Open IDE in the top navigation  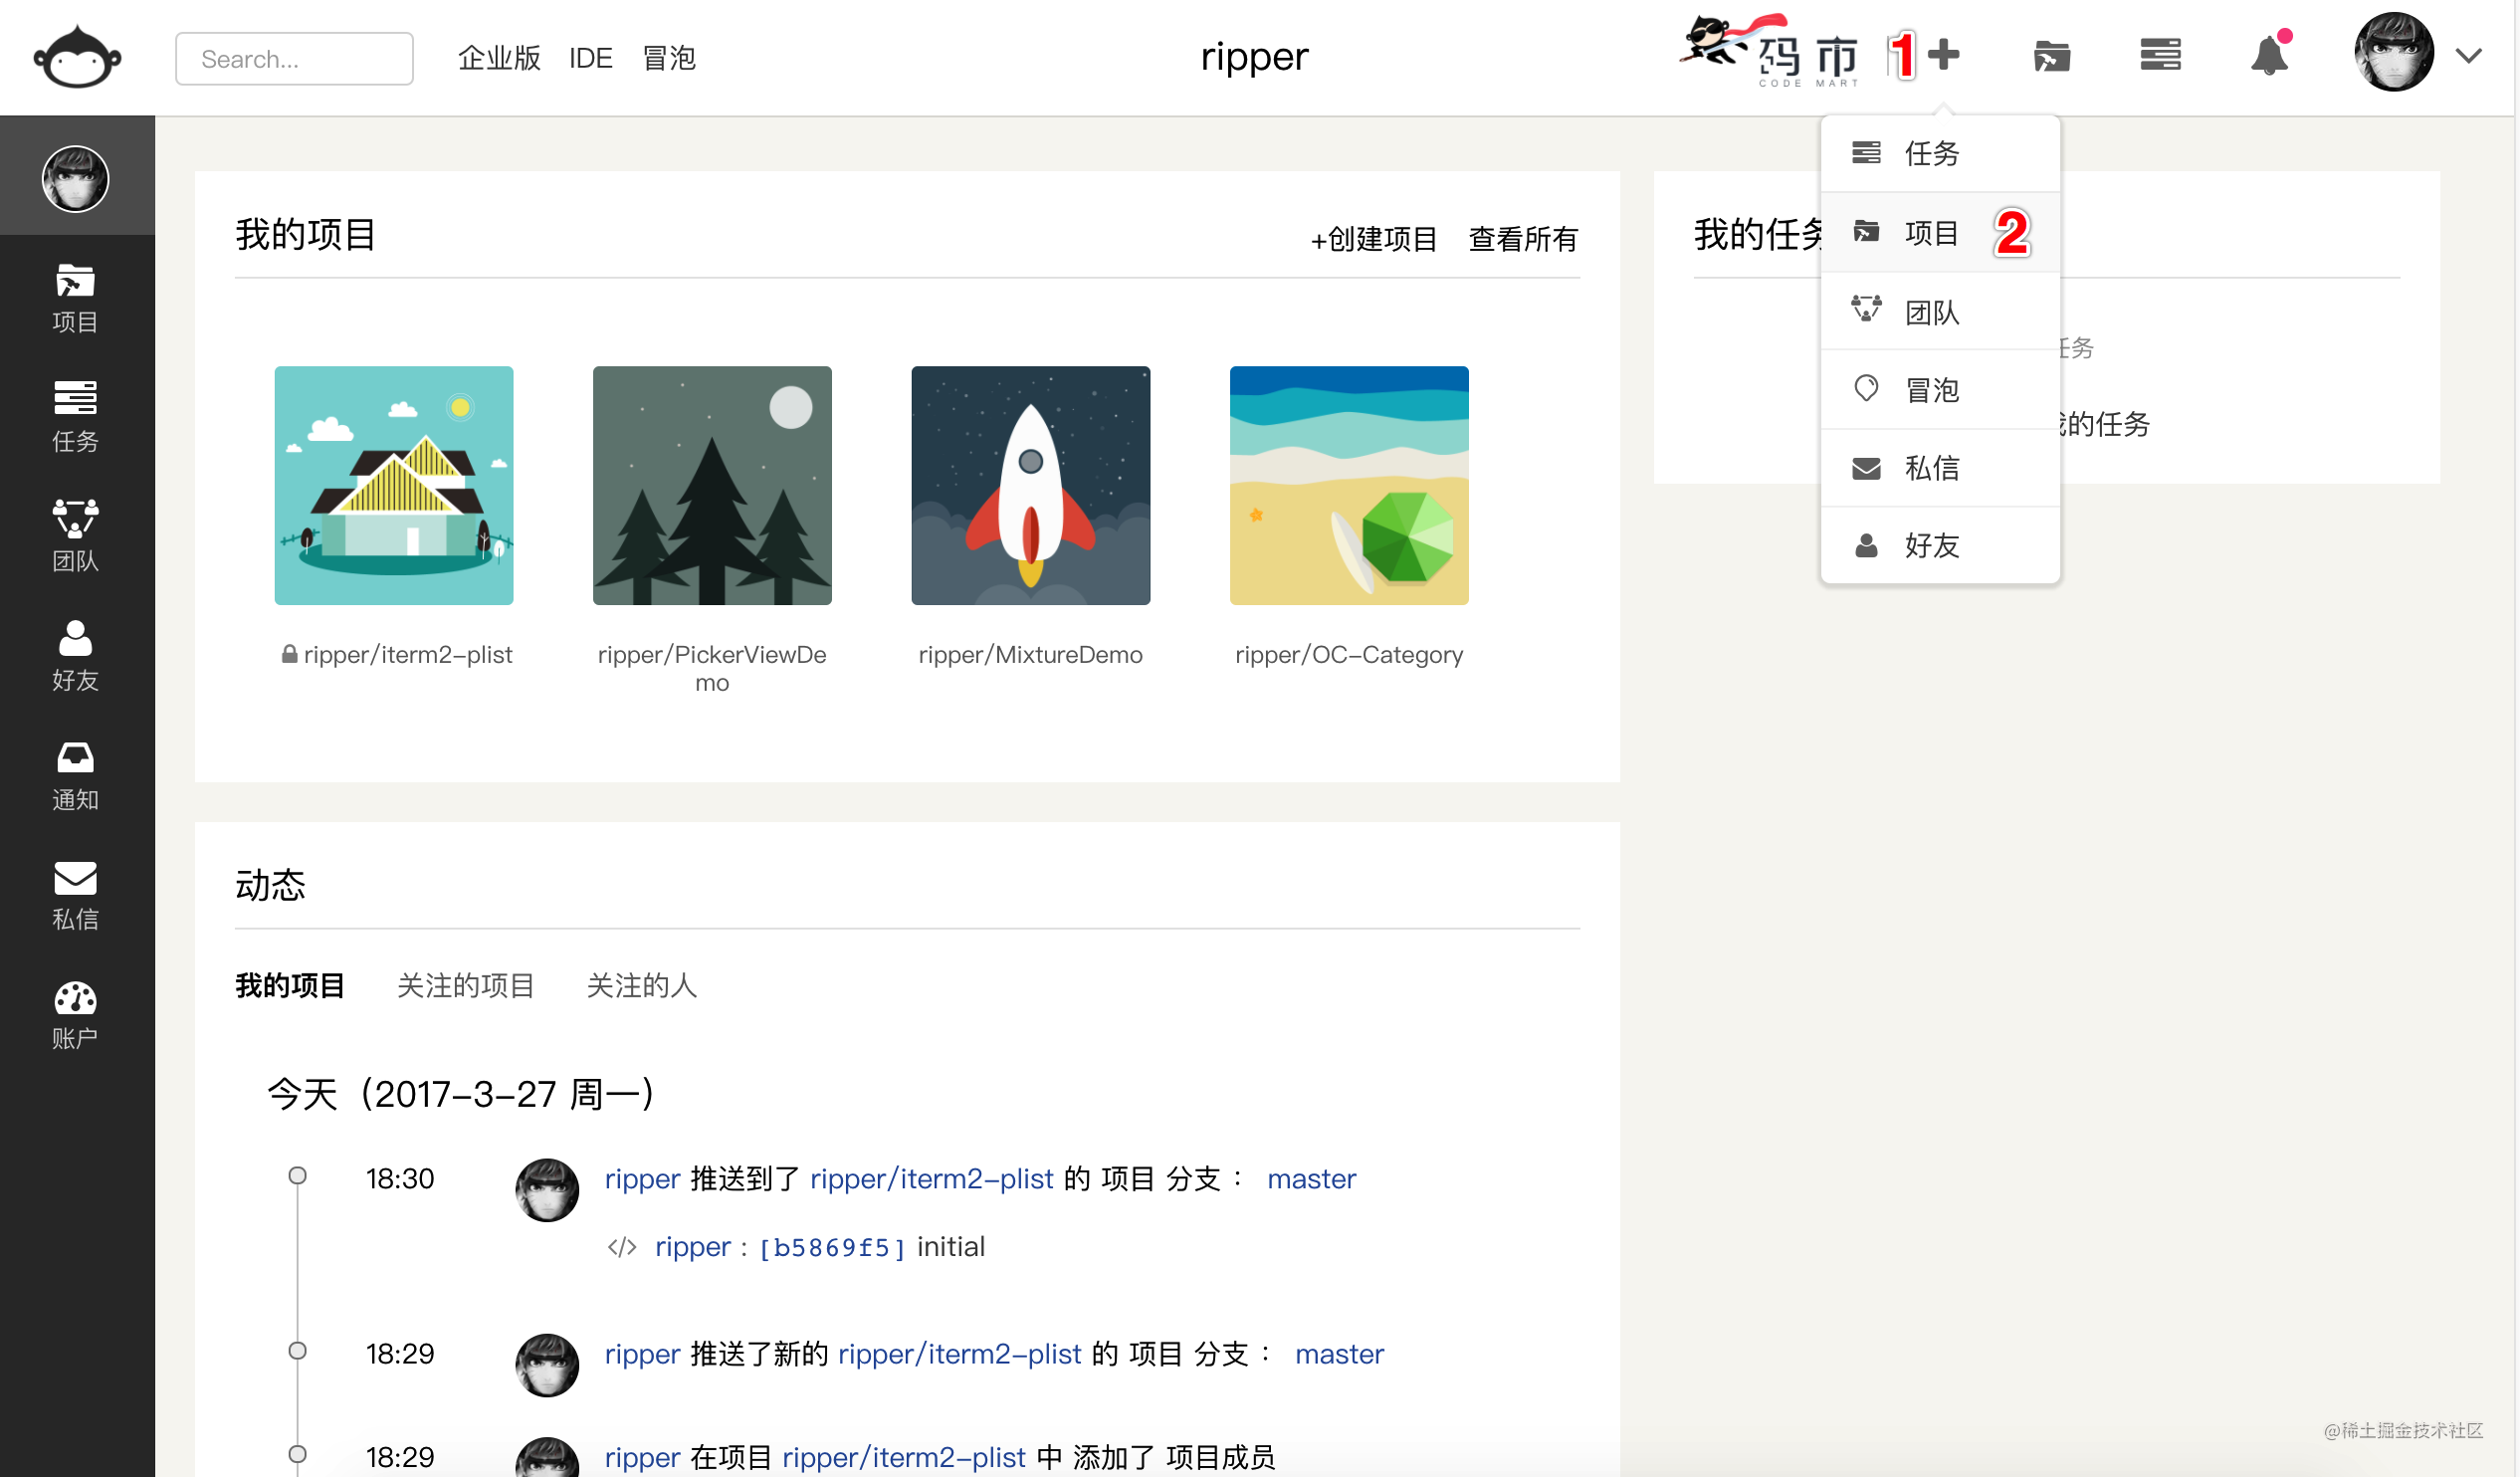coord(590,58)
